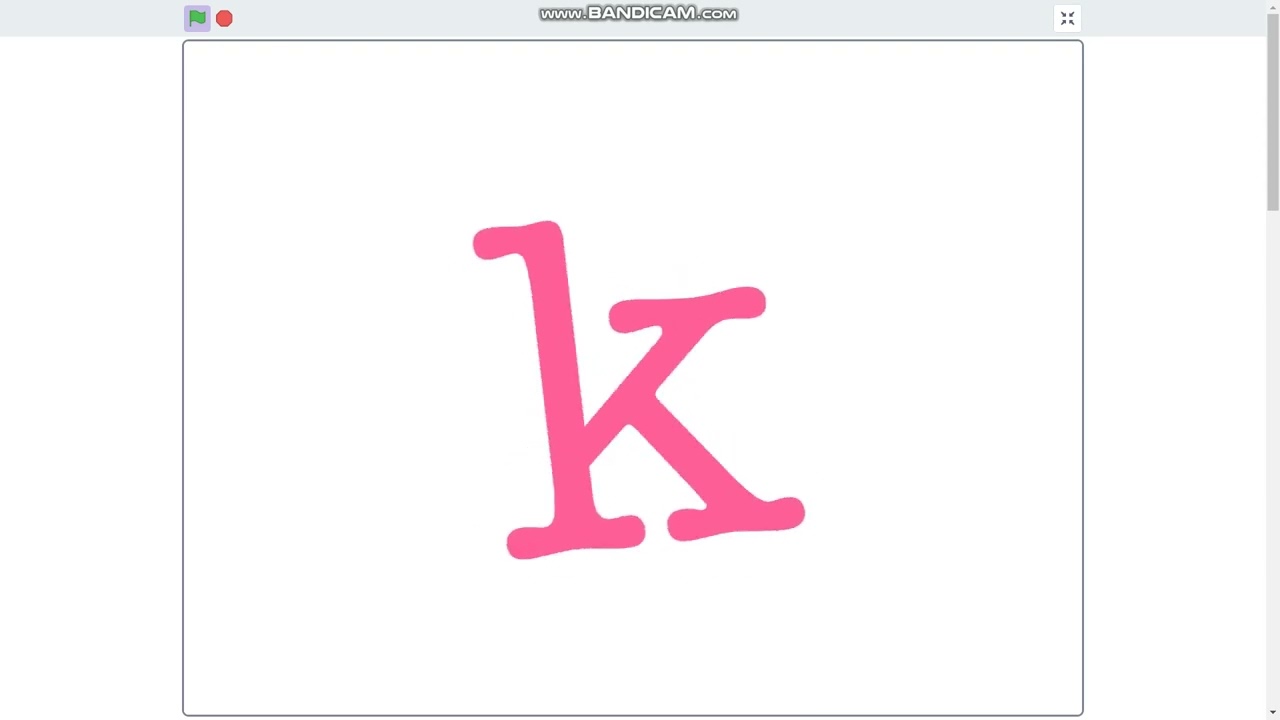
Task: Click the green flag to start project
Action: tap(197, 18)
